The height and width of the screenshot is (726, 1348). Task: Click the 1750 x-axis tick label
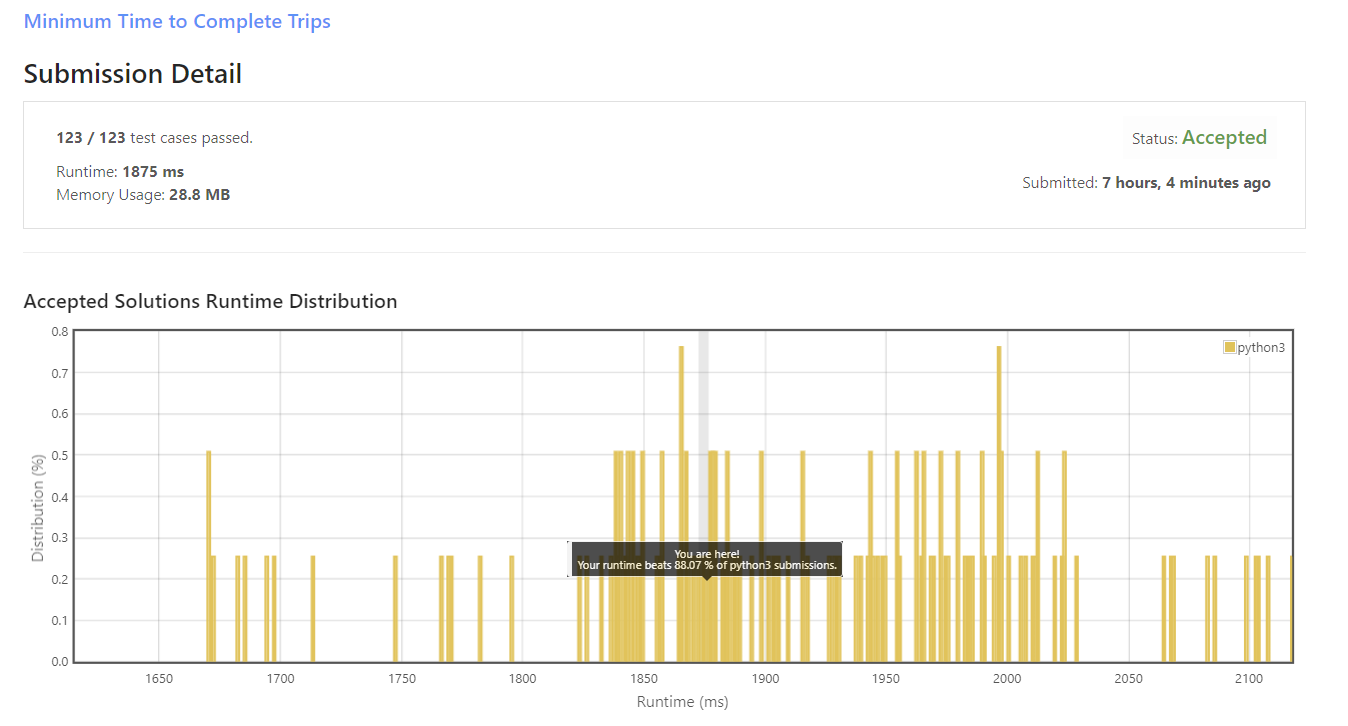click(402, 679)
